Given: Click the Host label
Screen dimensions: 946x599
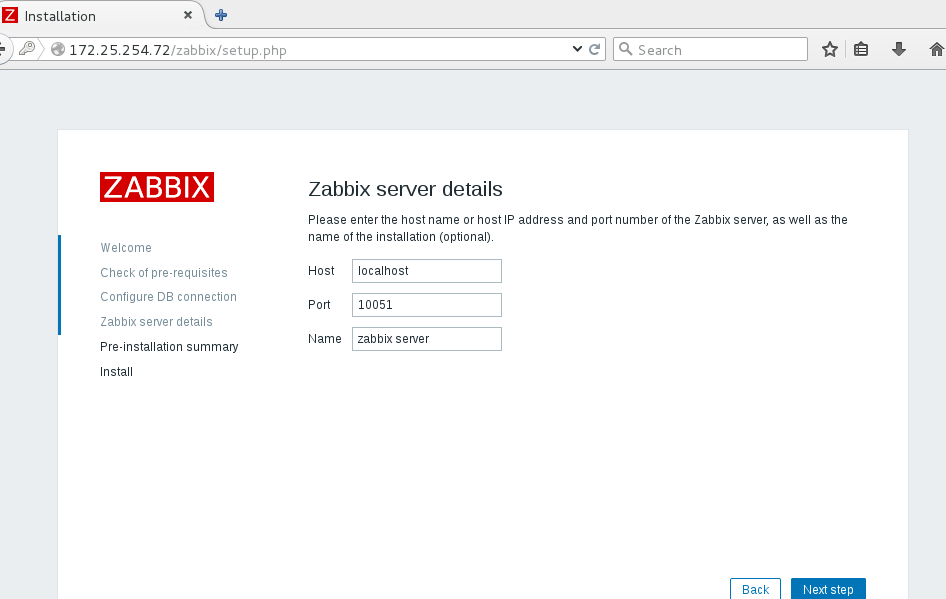Looking at the screenshot, I should coord(321,271).
